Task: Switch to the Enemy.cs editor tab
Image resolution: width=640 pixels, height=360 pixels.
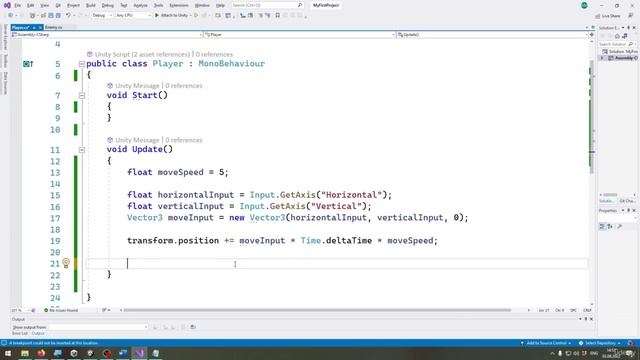Action: point(54,27)
